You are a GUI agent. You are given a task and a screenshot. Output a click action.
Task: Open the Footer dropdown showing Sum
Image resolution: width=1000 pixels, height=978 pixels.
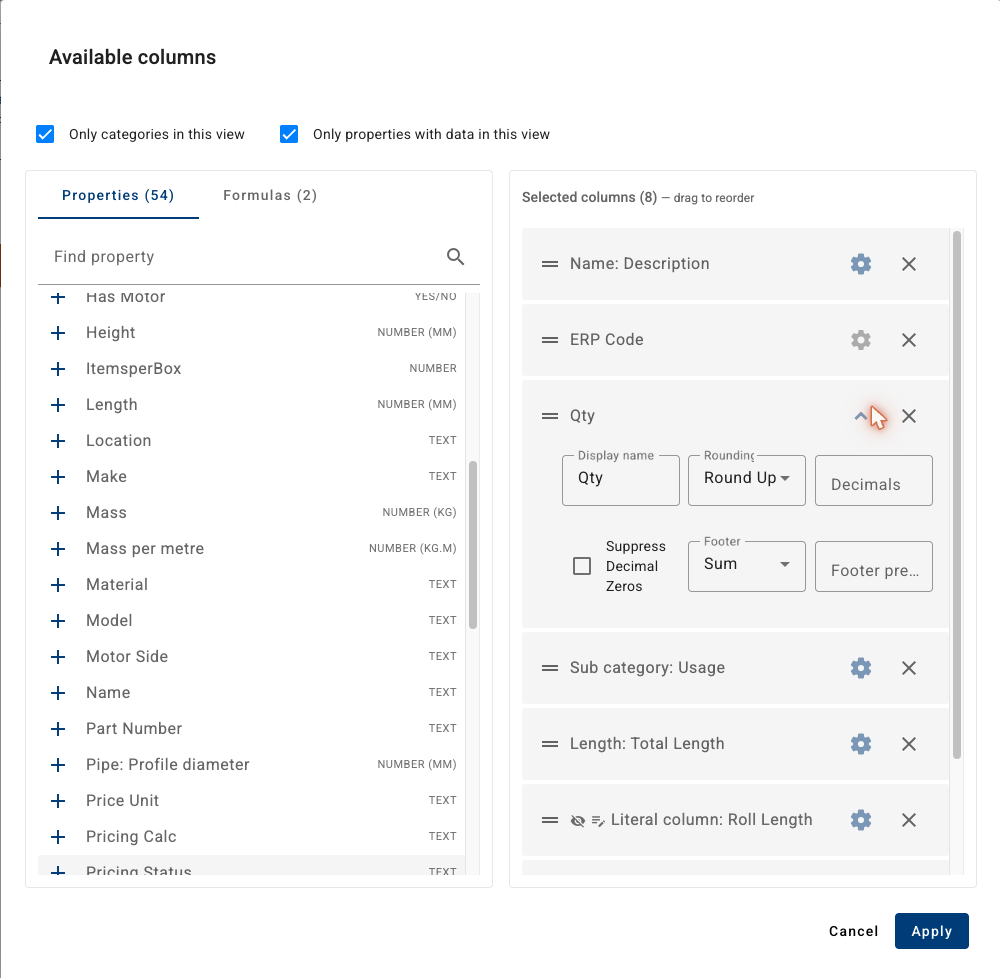pos(747,567)
